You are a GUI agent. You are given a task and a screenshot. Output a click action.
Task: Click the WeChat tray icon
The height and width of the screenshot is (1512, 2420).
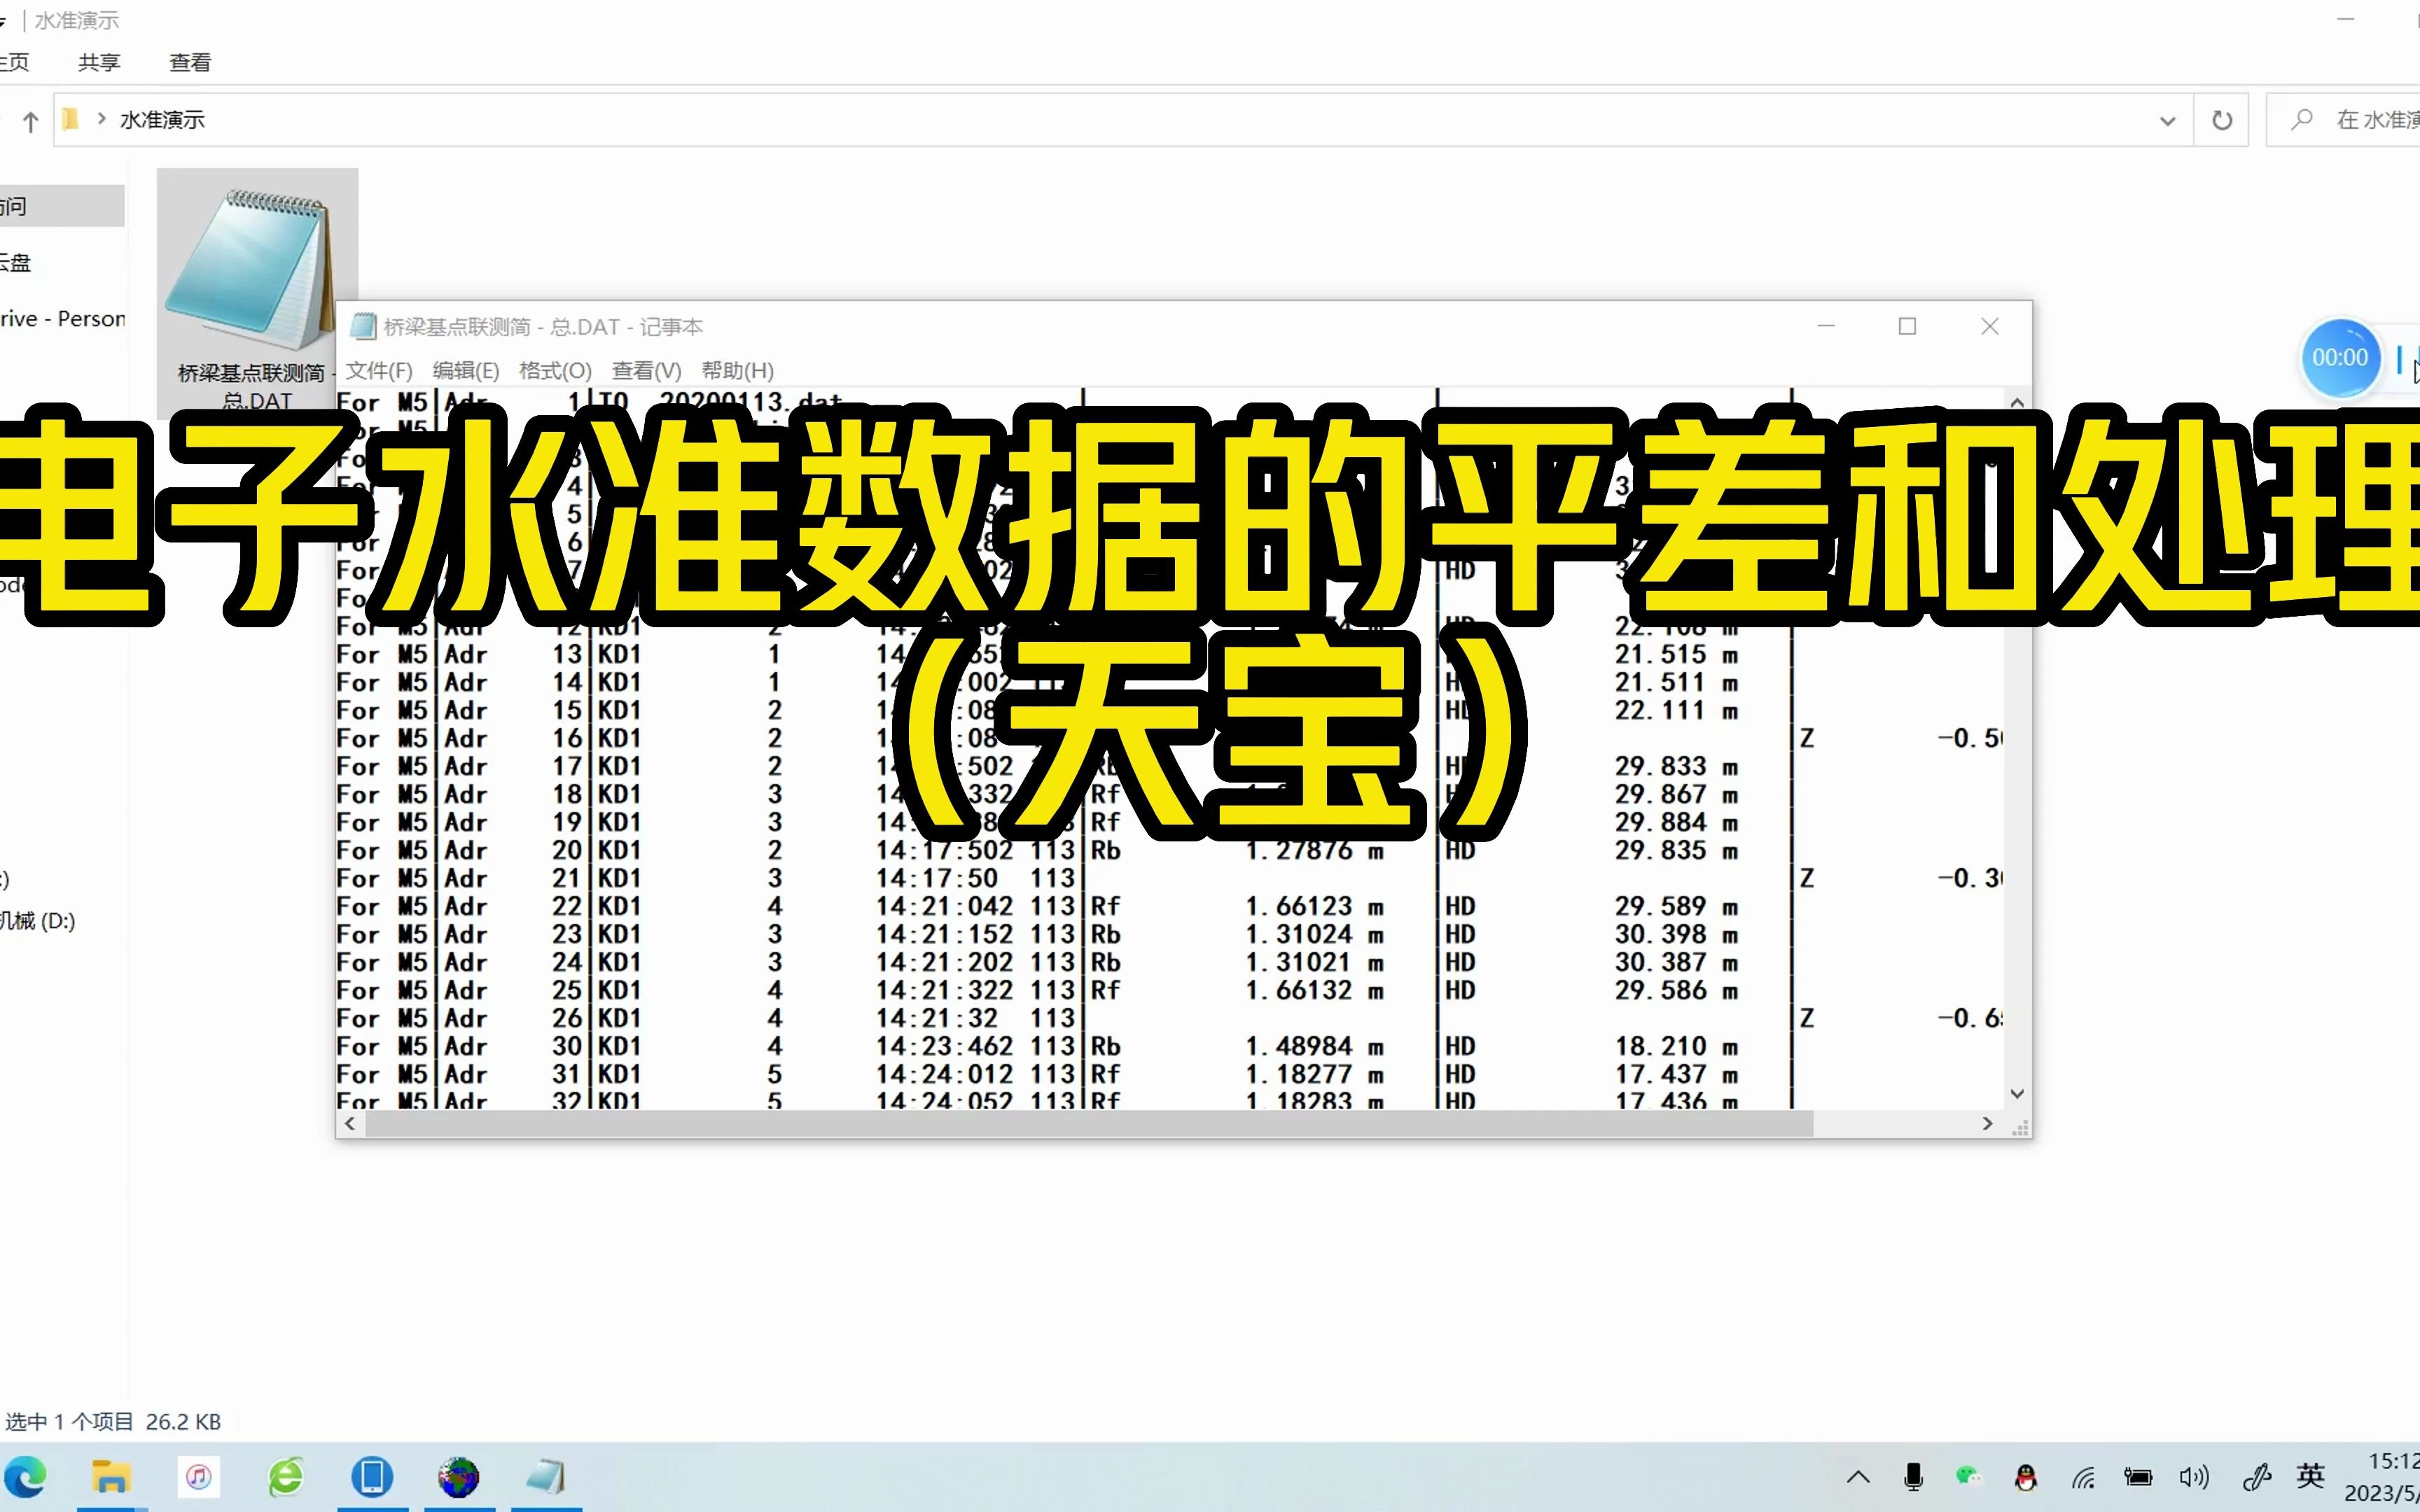click(x=1969, y=1476)
